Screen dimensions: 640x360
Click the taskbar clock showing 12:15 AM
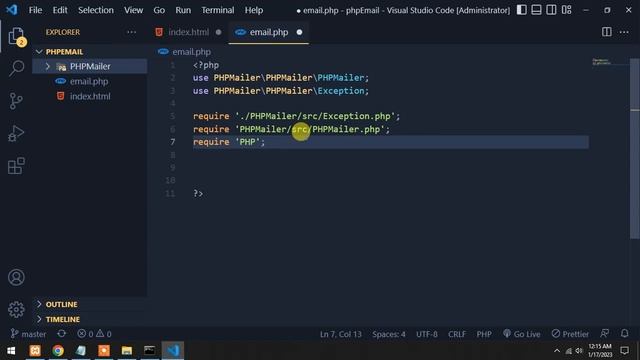coord(600,350)
